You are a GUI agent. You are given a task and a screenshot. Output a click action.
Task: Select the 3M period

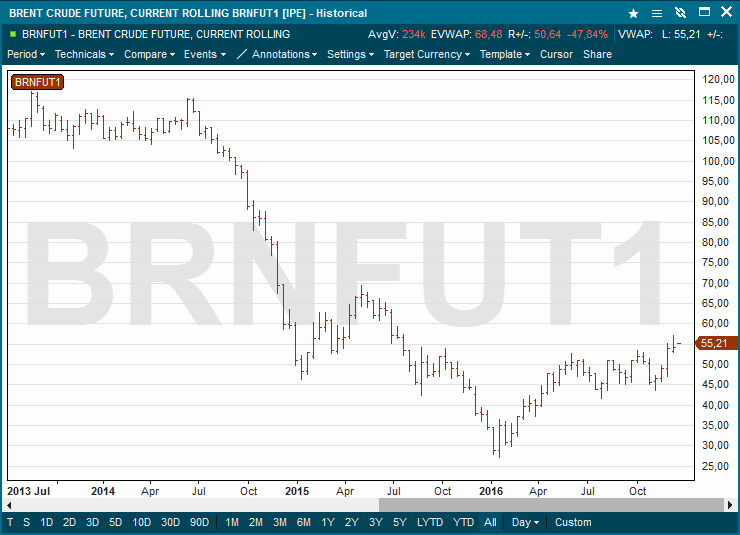pyautogui.click(x=280, y=522)
